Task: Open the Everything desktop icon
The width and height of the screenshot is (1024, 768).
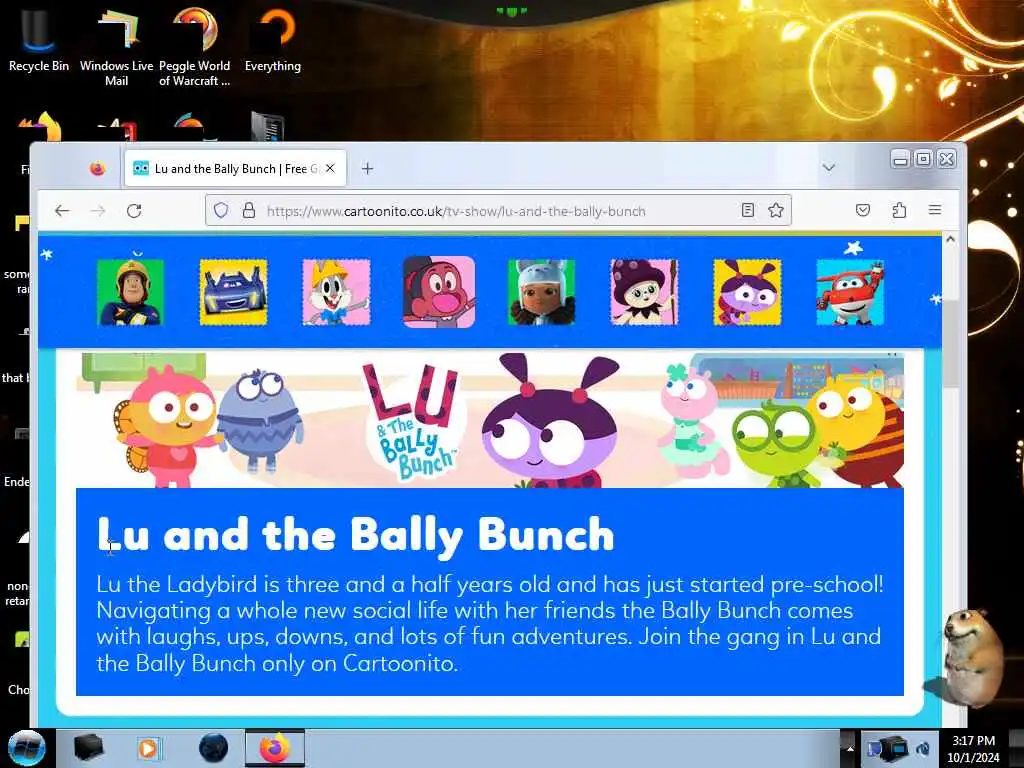Action: point(273,40)
